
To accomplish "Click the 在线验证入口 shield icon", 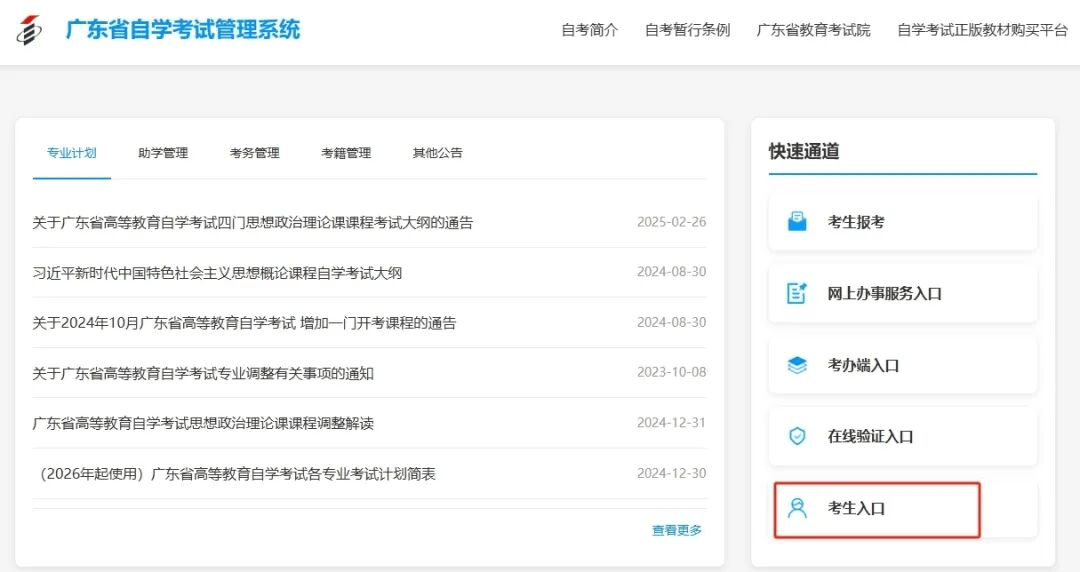I will pyautogui.click(x=797, y=436).
